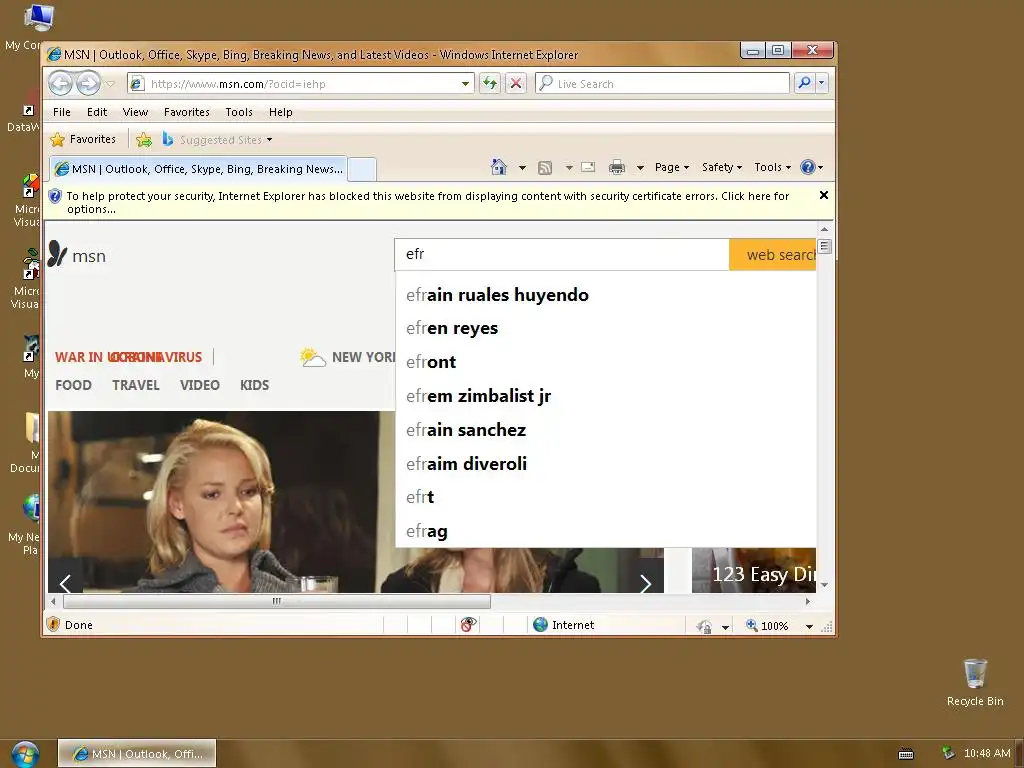Click the Refresh page icon
Viewport: 1024px width, 768px height.
coord(489,84)
